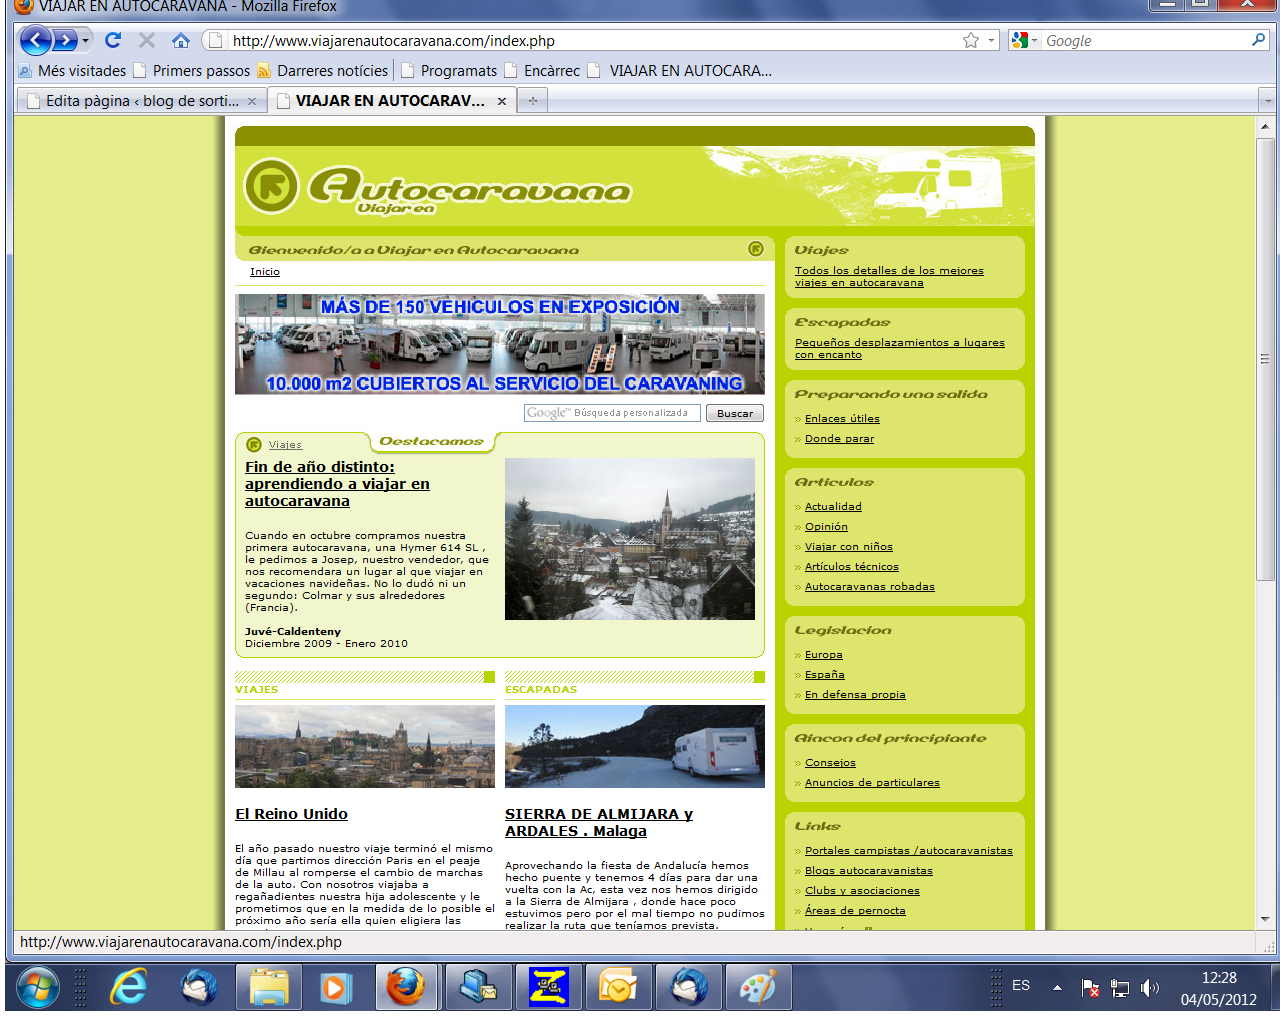Image resolution: width=1280 pixels, height=1024 pixels.
Task: Open the snowy village article thumbnail
Action: coord(629,539)
